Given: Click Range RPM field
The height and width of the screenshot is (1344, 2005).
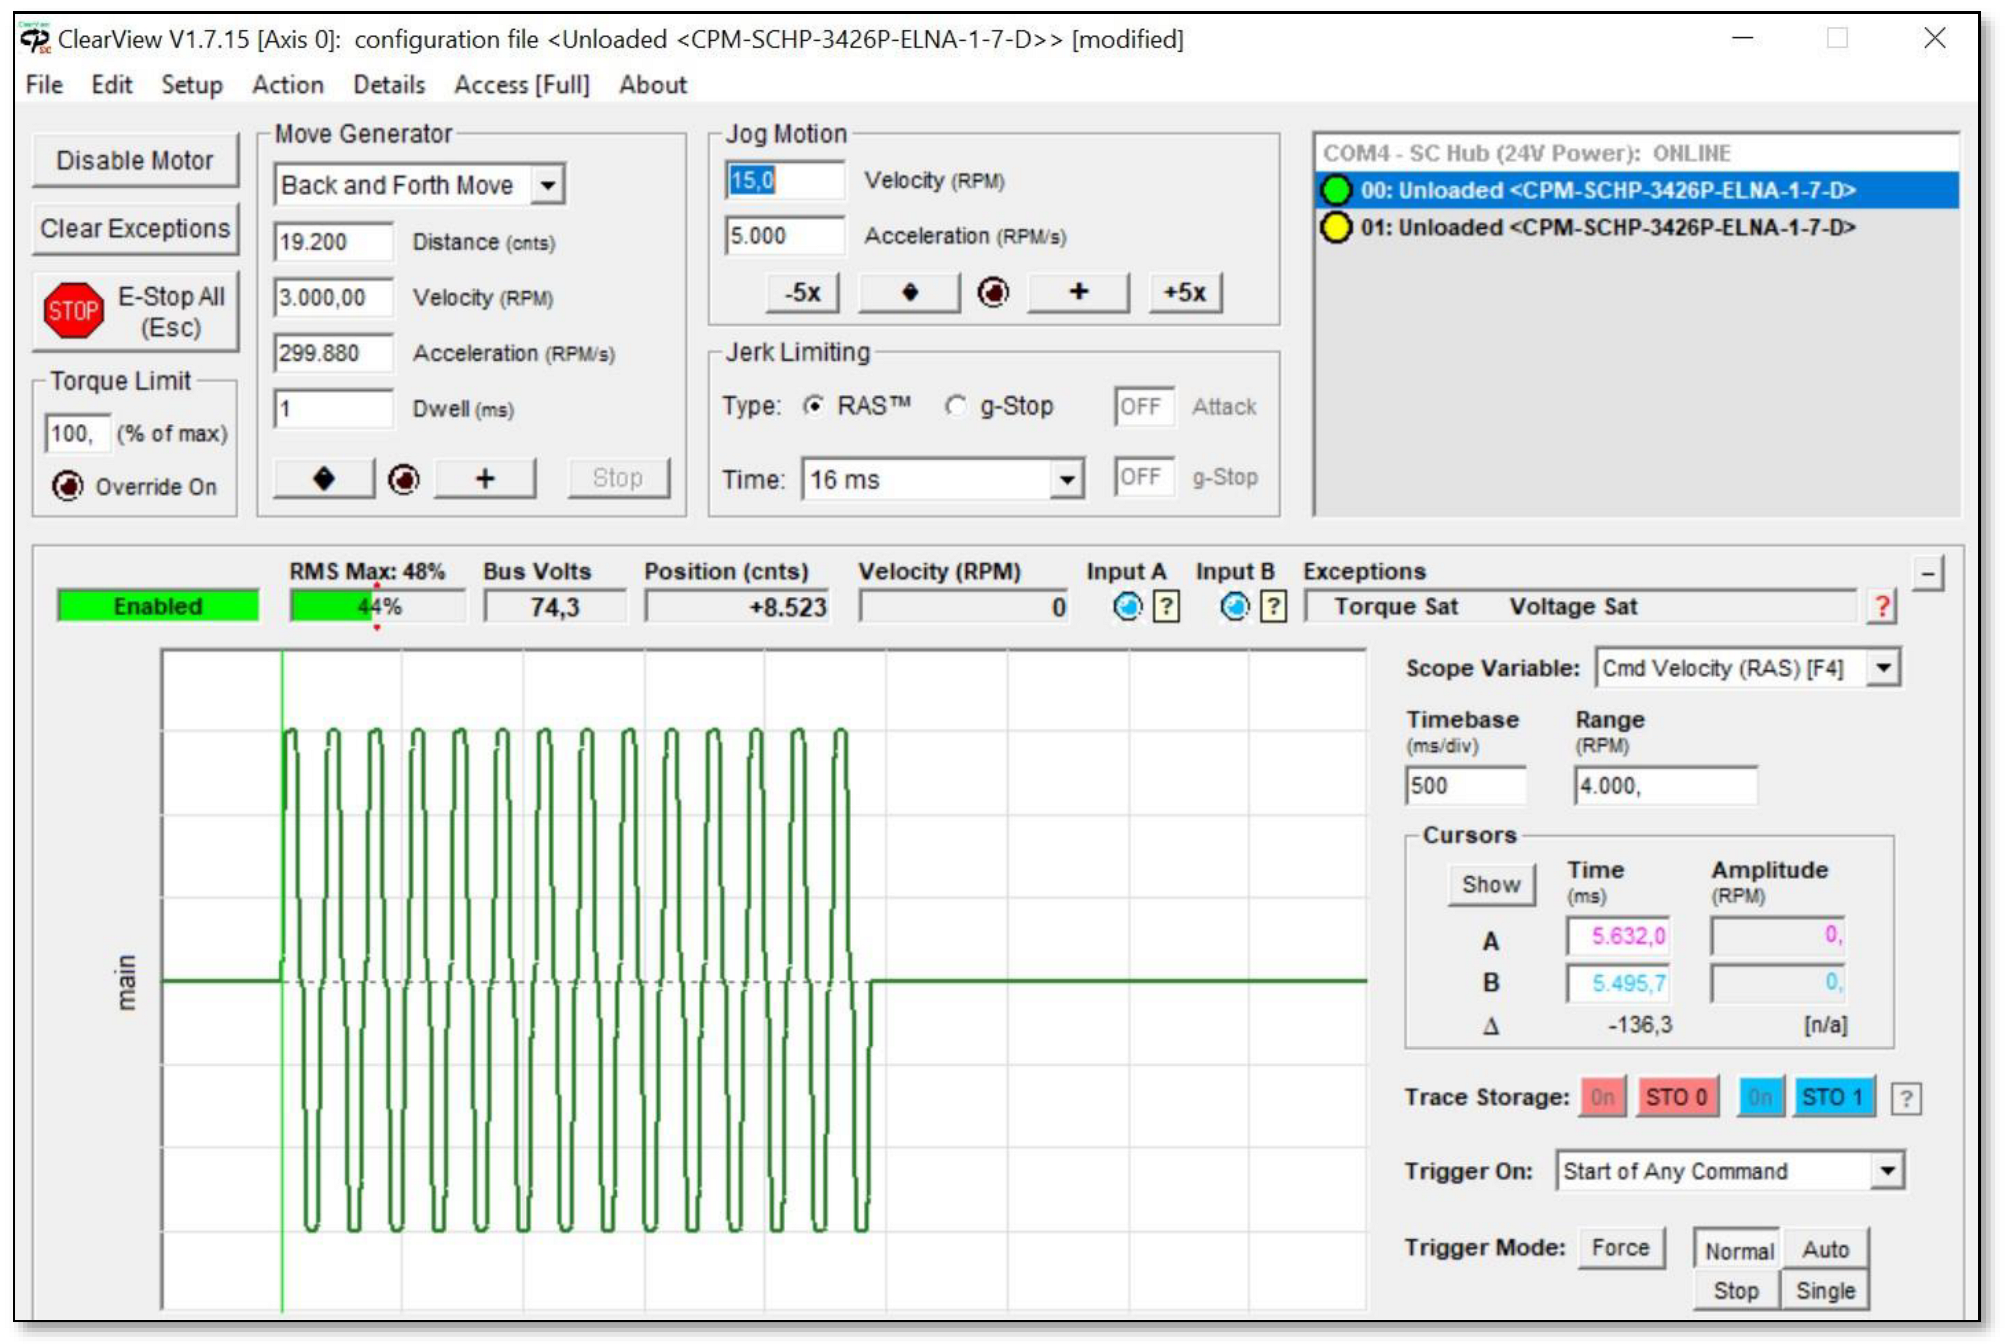Looking at the screenshot, I should [x=1666, y=786].
